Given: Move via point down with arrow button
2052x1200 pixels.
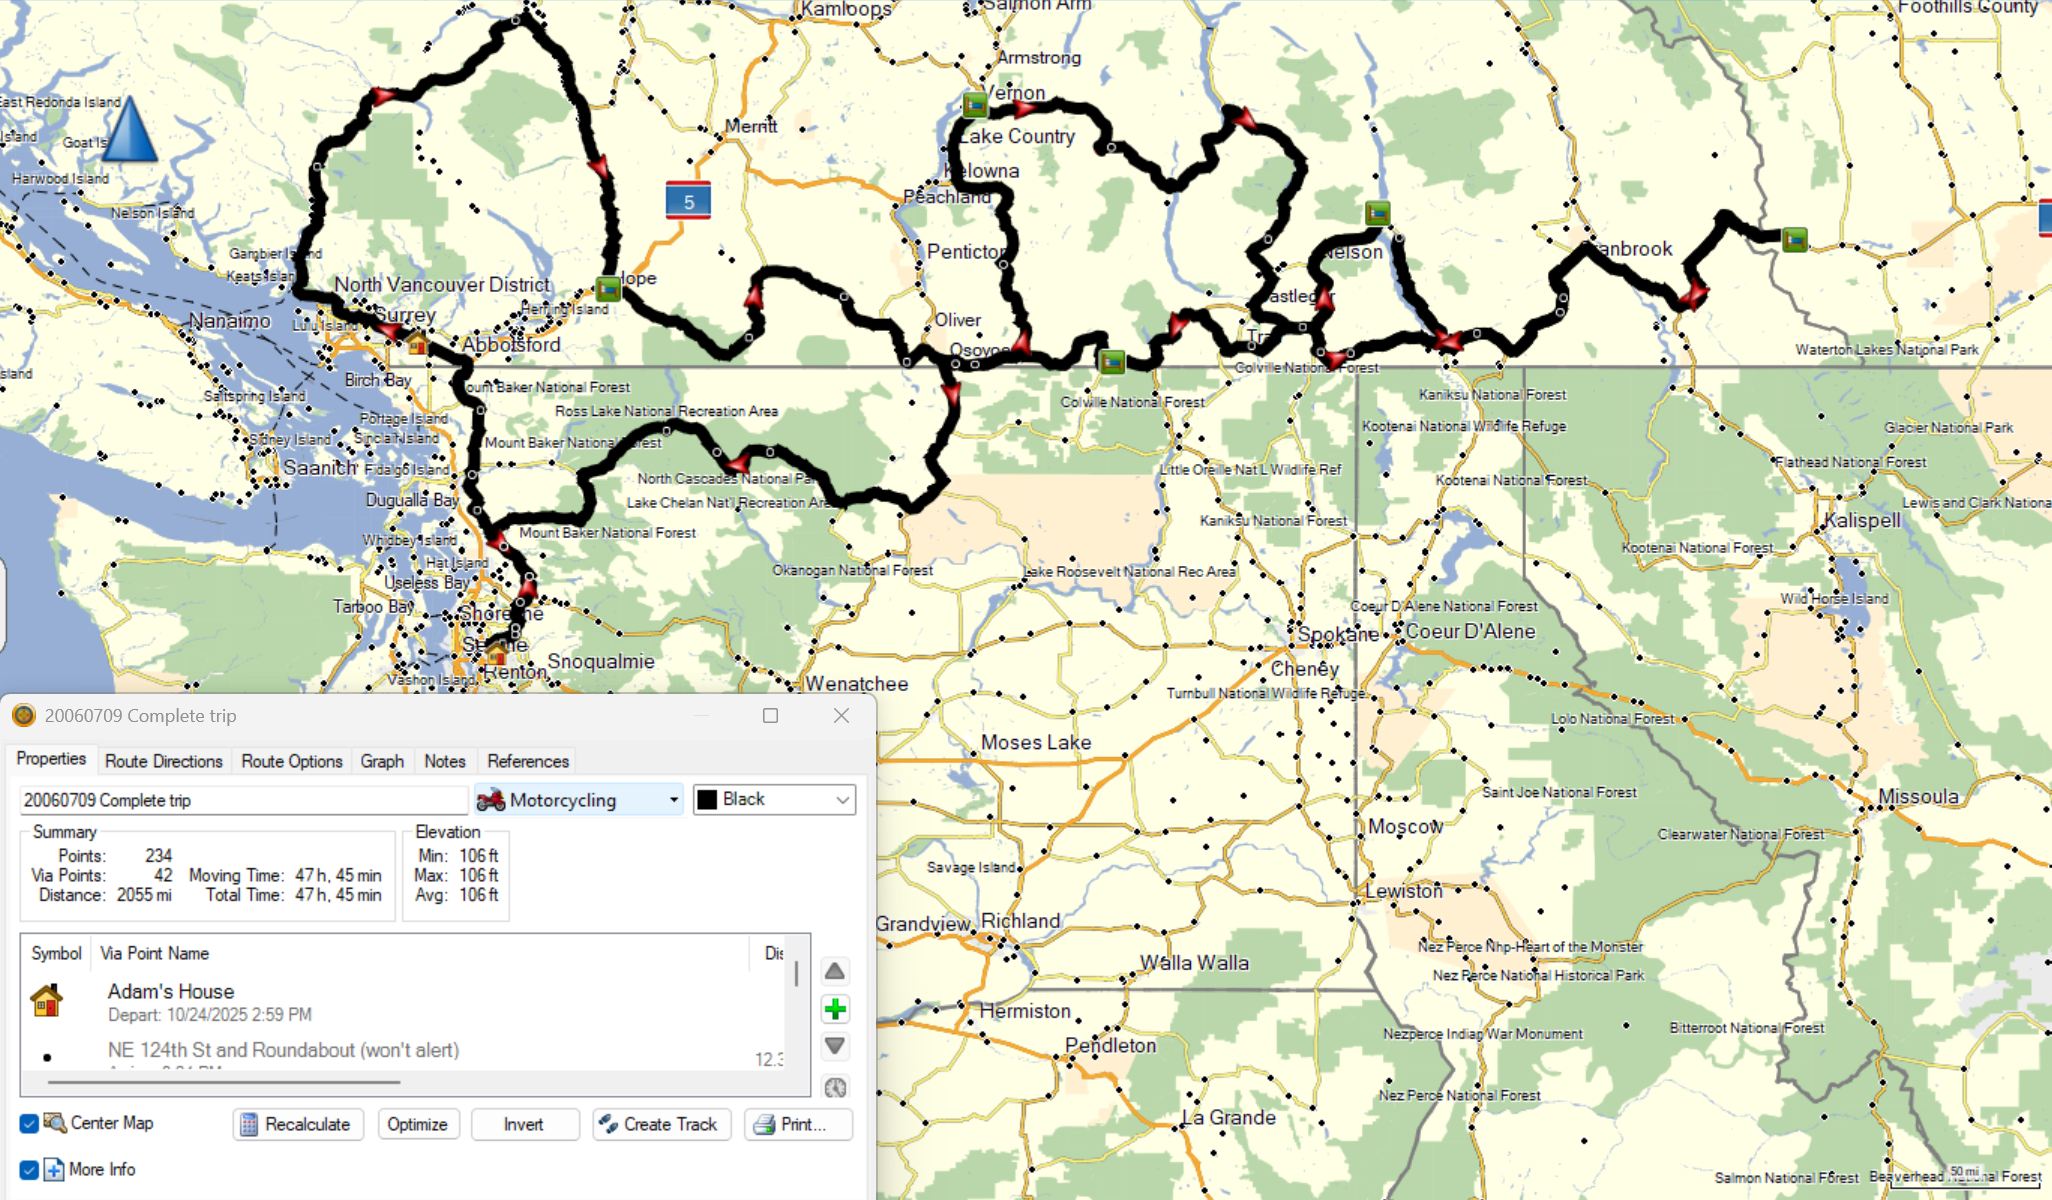Looking at the screenshot, I should pyautogui.click(x=835, y=1046).
